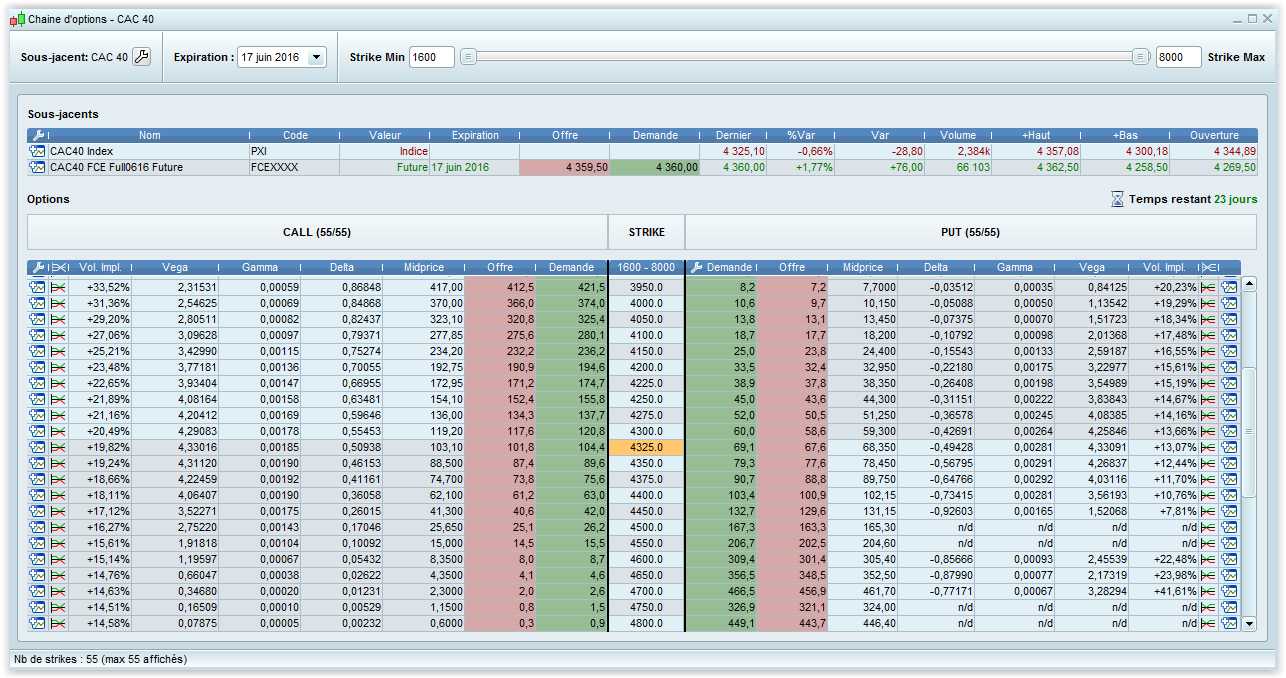Click the Strike Min input field
Image resolution: width=1286 pixels, height=678 pixels.
(x=431, y=57)
